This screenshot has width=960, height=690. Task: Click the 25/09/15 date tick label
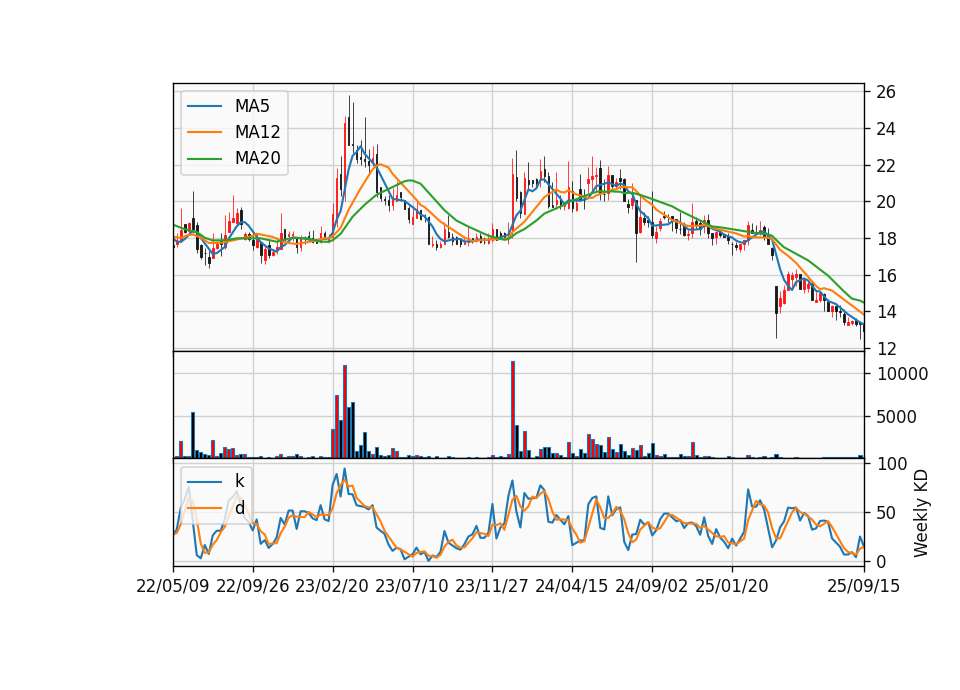coord(863,586)
